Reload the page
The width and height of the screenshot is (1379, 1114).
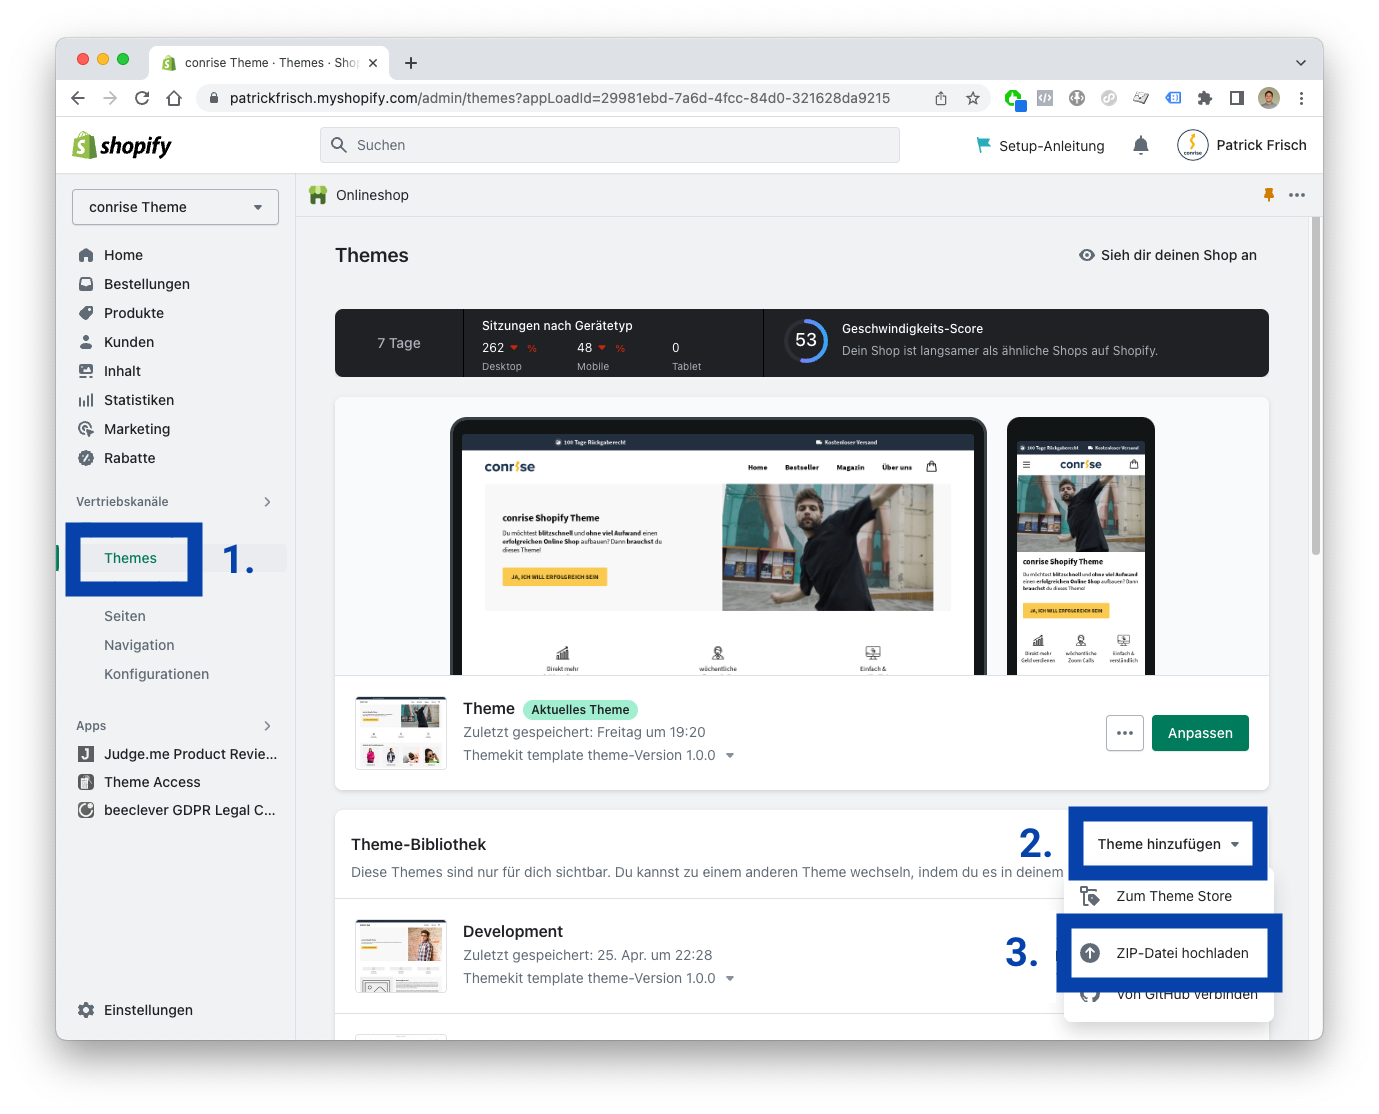[142, 98]
